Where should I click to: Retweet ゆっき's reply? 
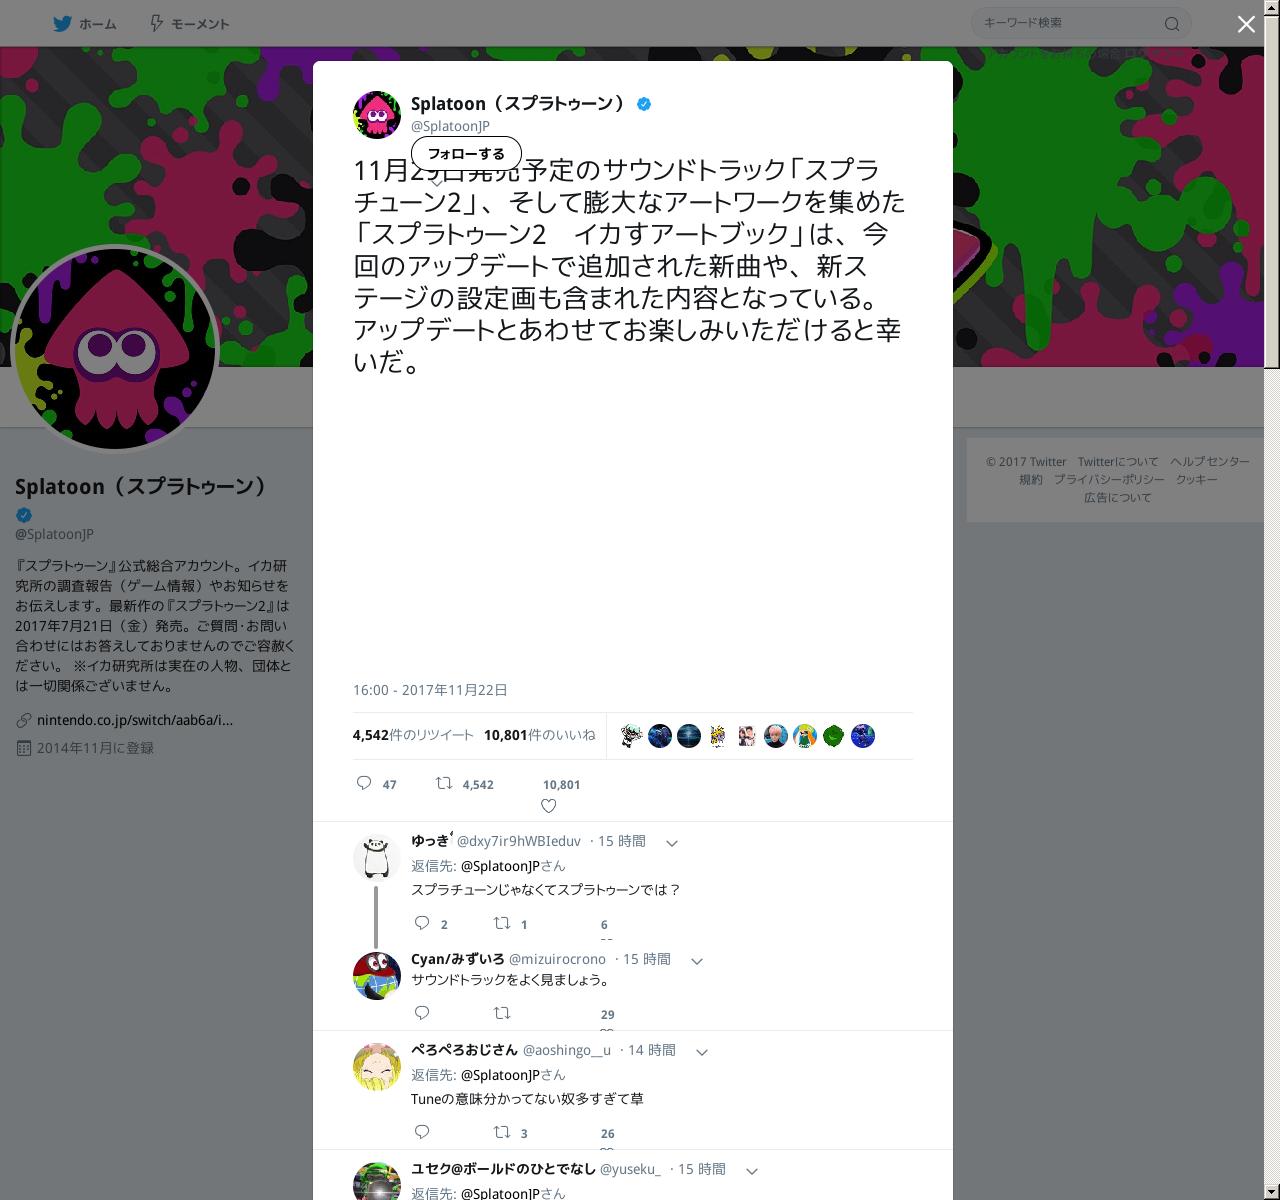coord(502,923)
